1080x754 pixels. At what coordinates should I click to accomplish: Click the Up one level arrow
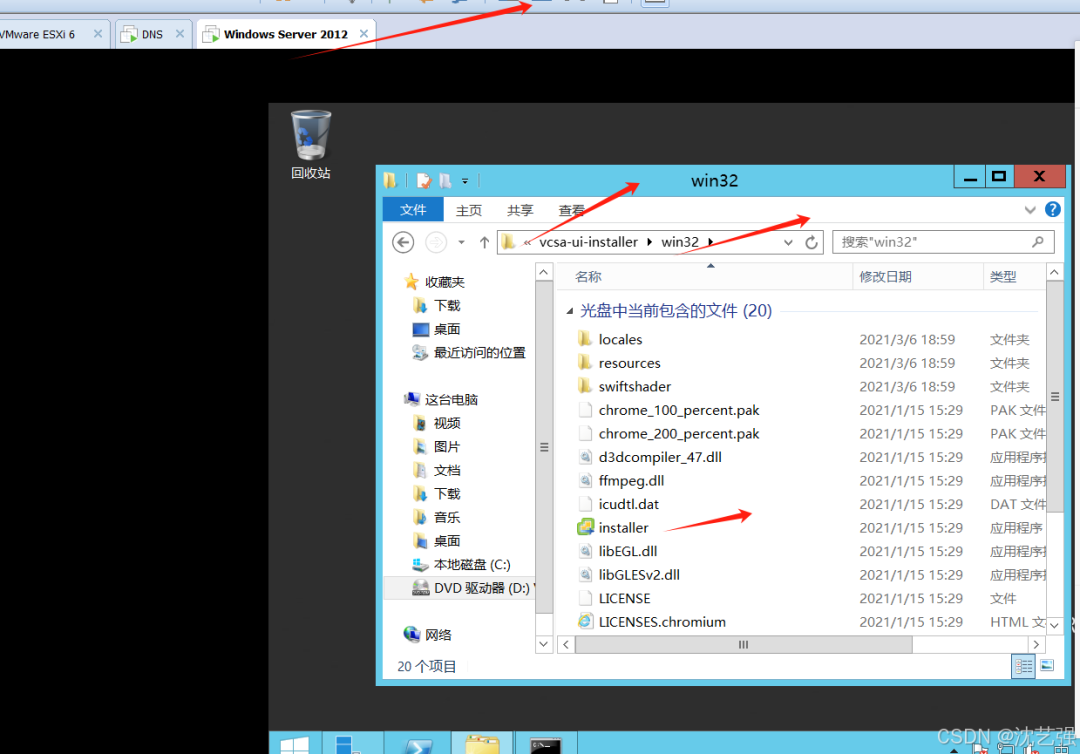(484, 242)
